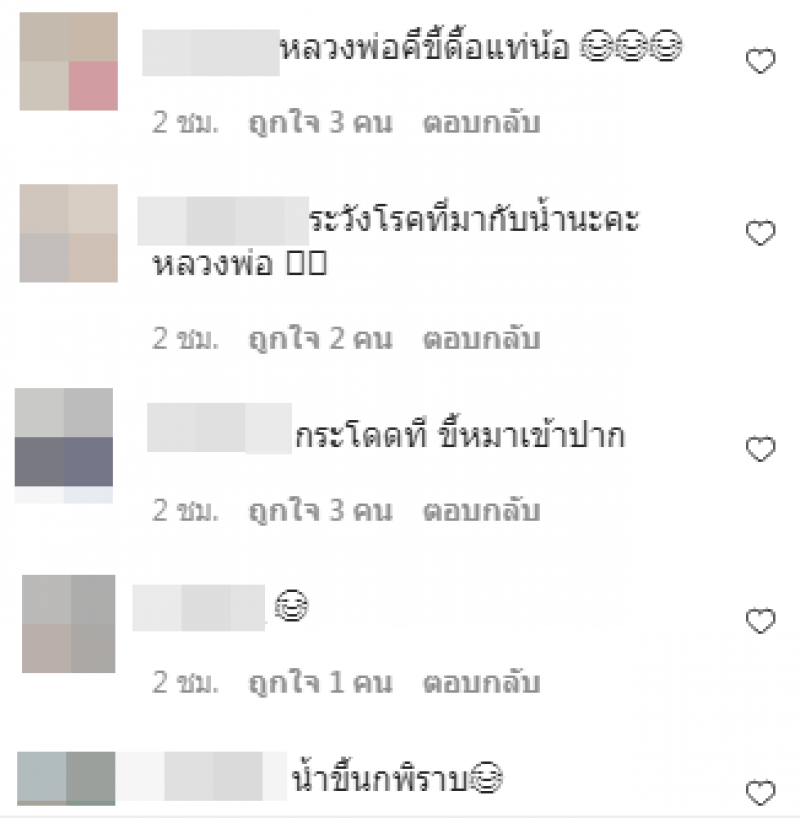The width and height of the screenshot is (800, 818).
Task: Like the comment น้ำขึ้นกพิราบ
Action: pyautogui.click(x=760, y=792)
